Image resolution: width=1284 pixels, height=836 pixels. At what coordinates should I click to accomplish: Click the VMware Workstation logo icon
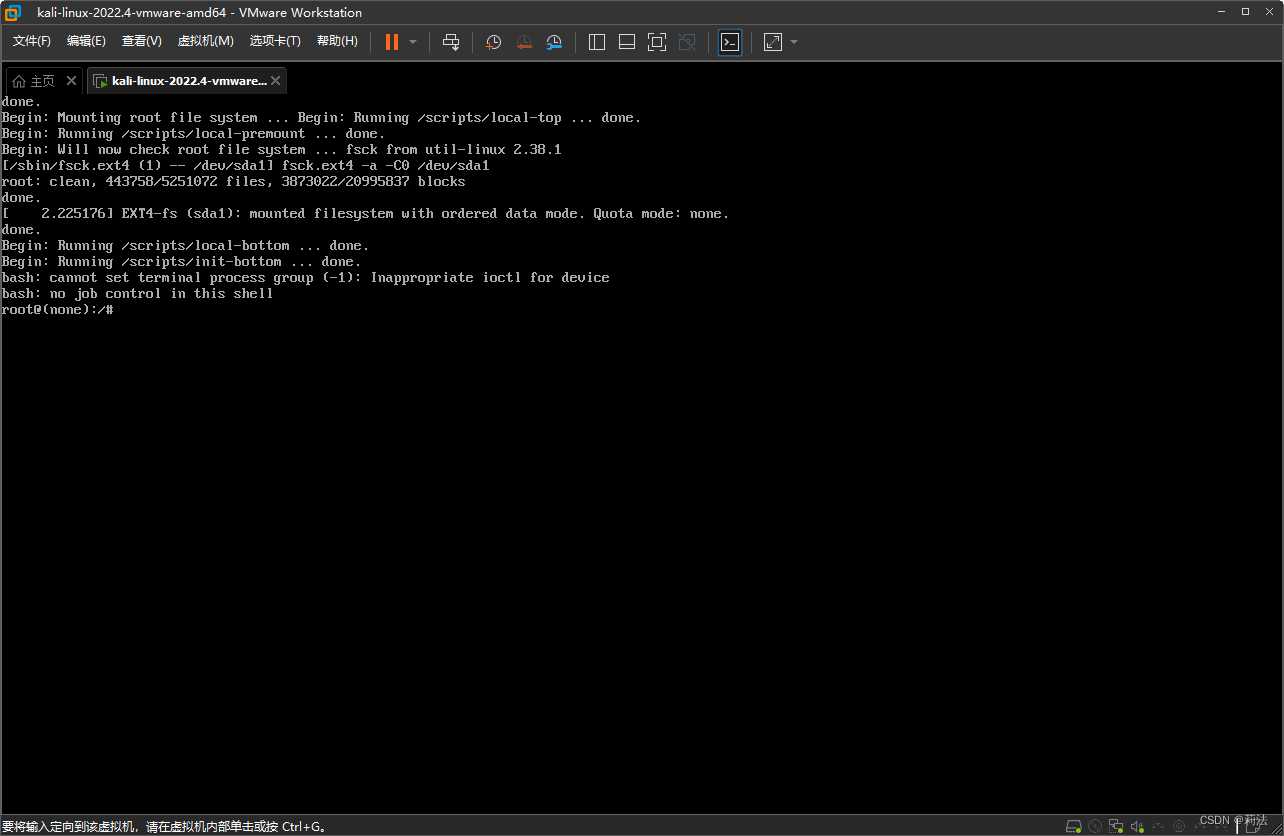[x=13, y=12]
